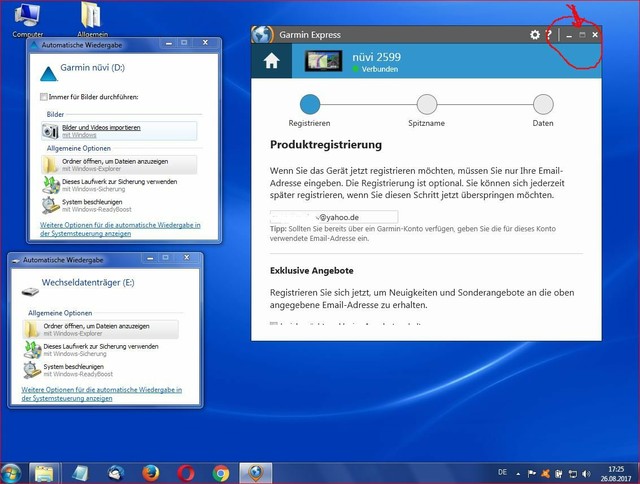The image size is (640, 484).
Task: Open Garmin Express settings gear
Action: tap(535, 35)
